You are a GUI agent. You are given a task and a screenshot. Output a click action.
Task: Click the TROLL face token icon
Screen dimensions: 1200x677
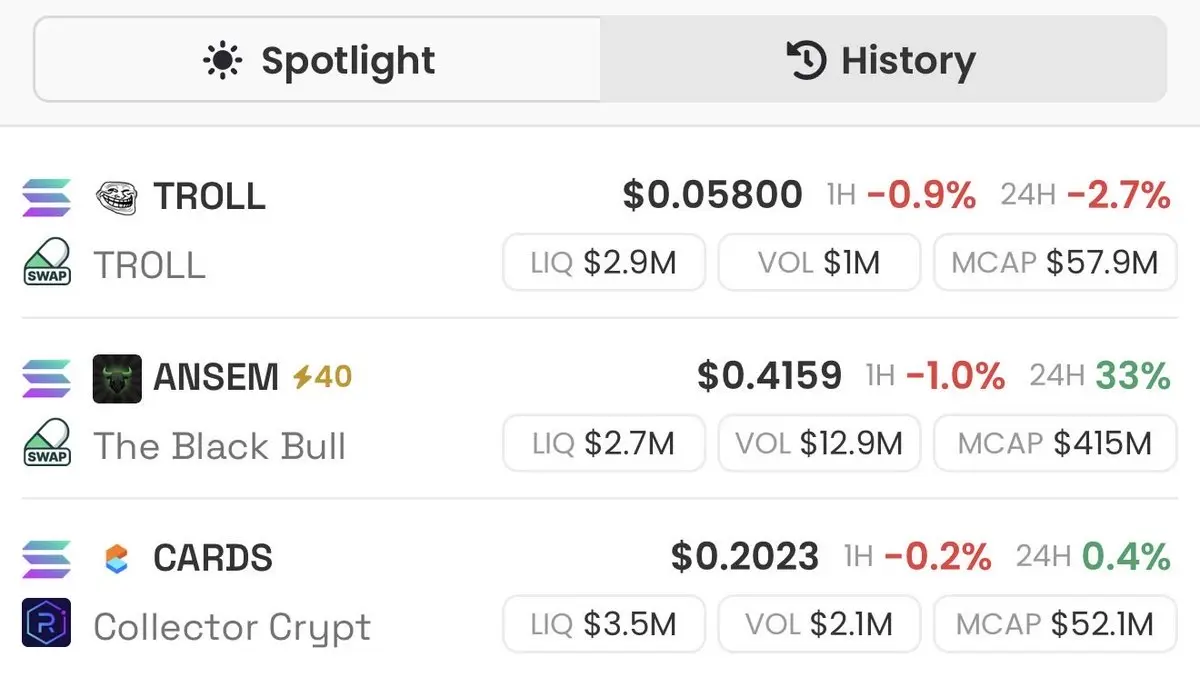pyautogui.click(x=116, y=197)
